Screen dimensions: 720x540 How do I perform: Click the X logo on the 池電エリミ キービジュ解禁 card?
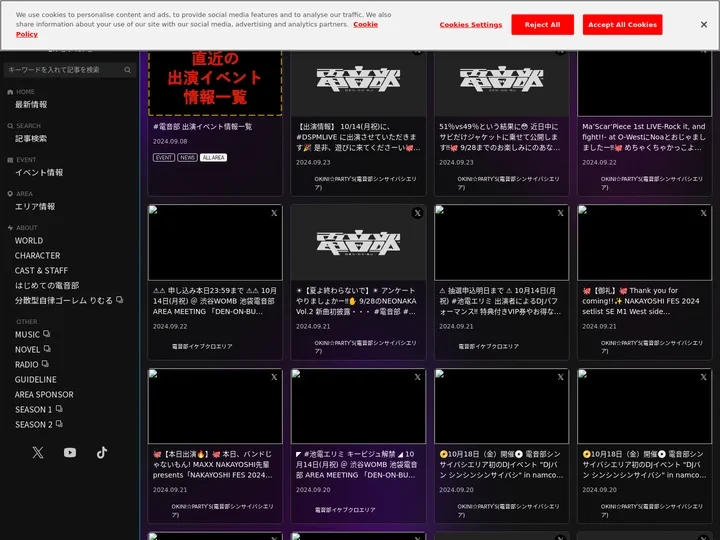point(417,377)
